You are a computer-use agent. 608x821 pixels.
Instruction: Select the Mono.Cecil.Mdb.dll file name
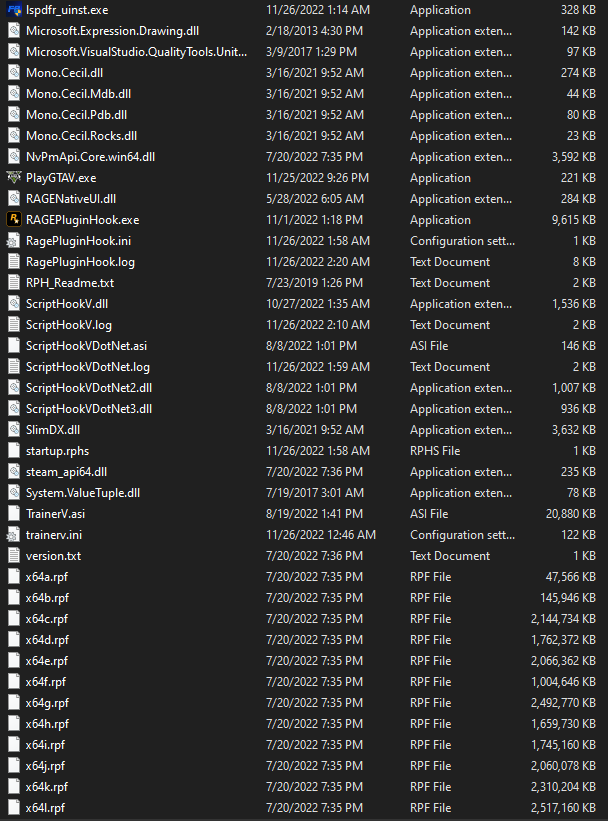pos(79,94)
